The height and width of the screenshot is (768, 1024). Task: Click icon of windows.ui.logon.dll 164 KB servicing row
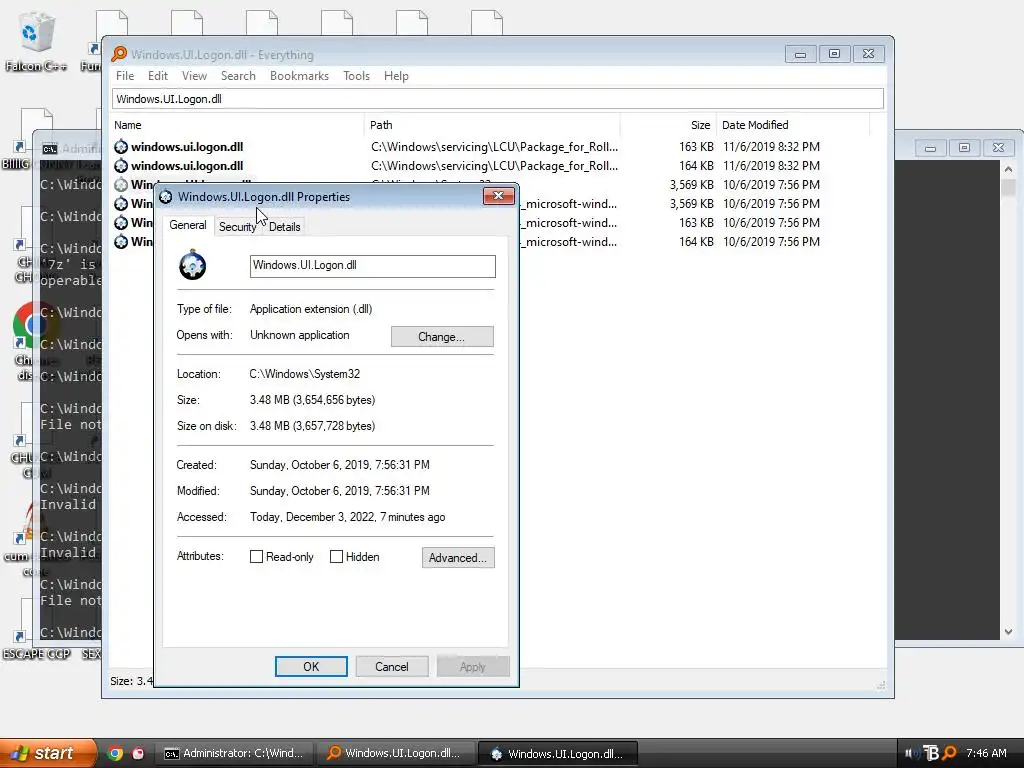click(x=121, y=166)
